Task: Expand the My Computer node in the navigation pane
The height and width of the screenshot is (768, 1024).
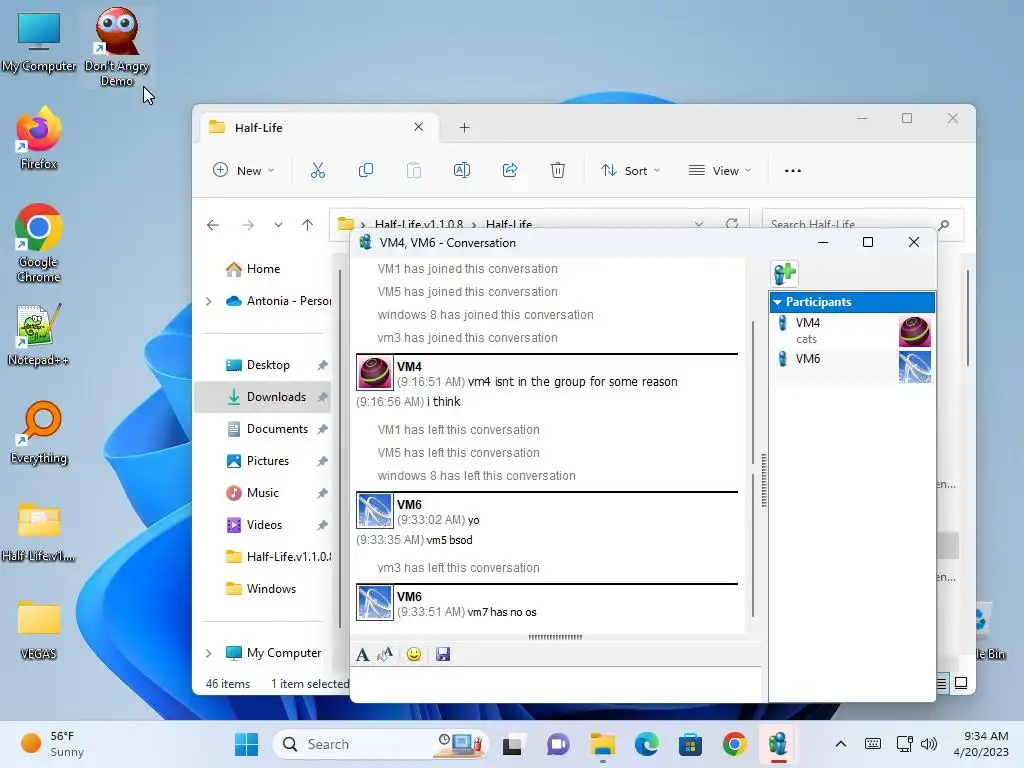Action: click(x=208, y=653)
